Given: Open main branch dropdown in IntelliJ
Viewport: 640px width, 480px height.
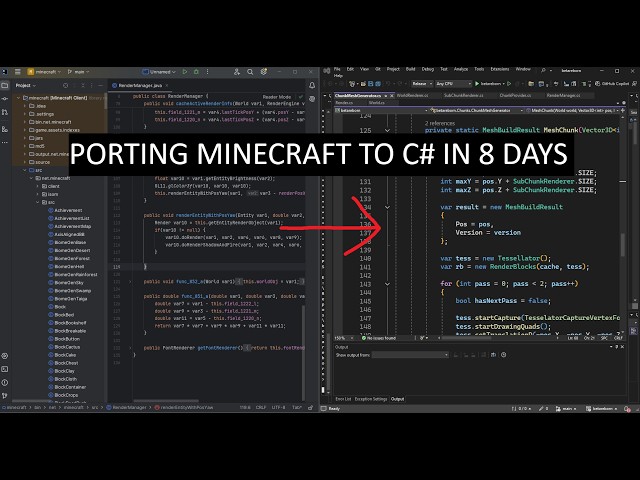Looking at the screenshot, I should 78,72.
